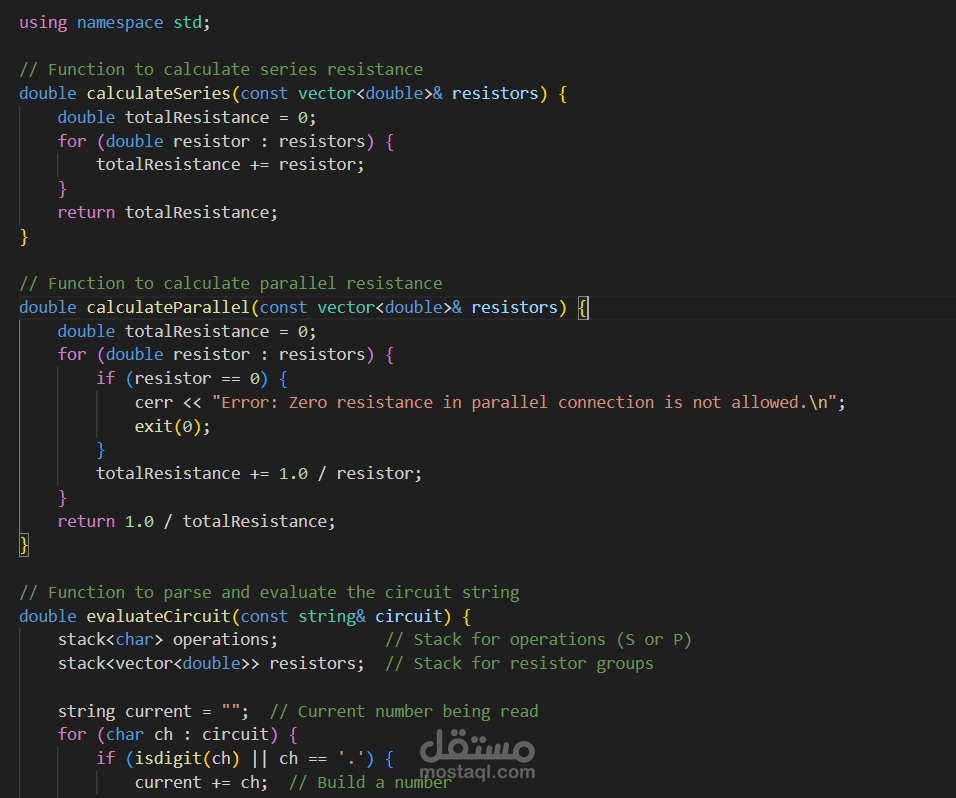Click the calculateParallel function name

click(x=168, y=307)
